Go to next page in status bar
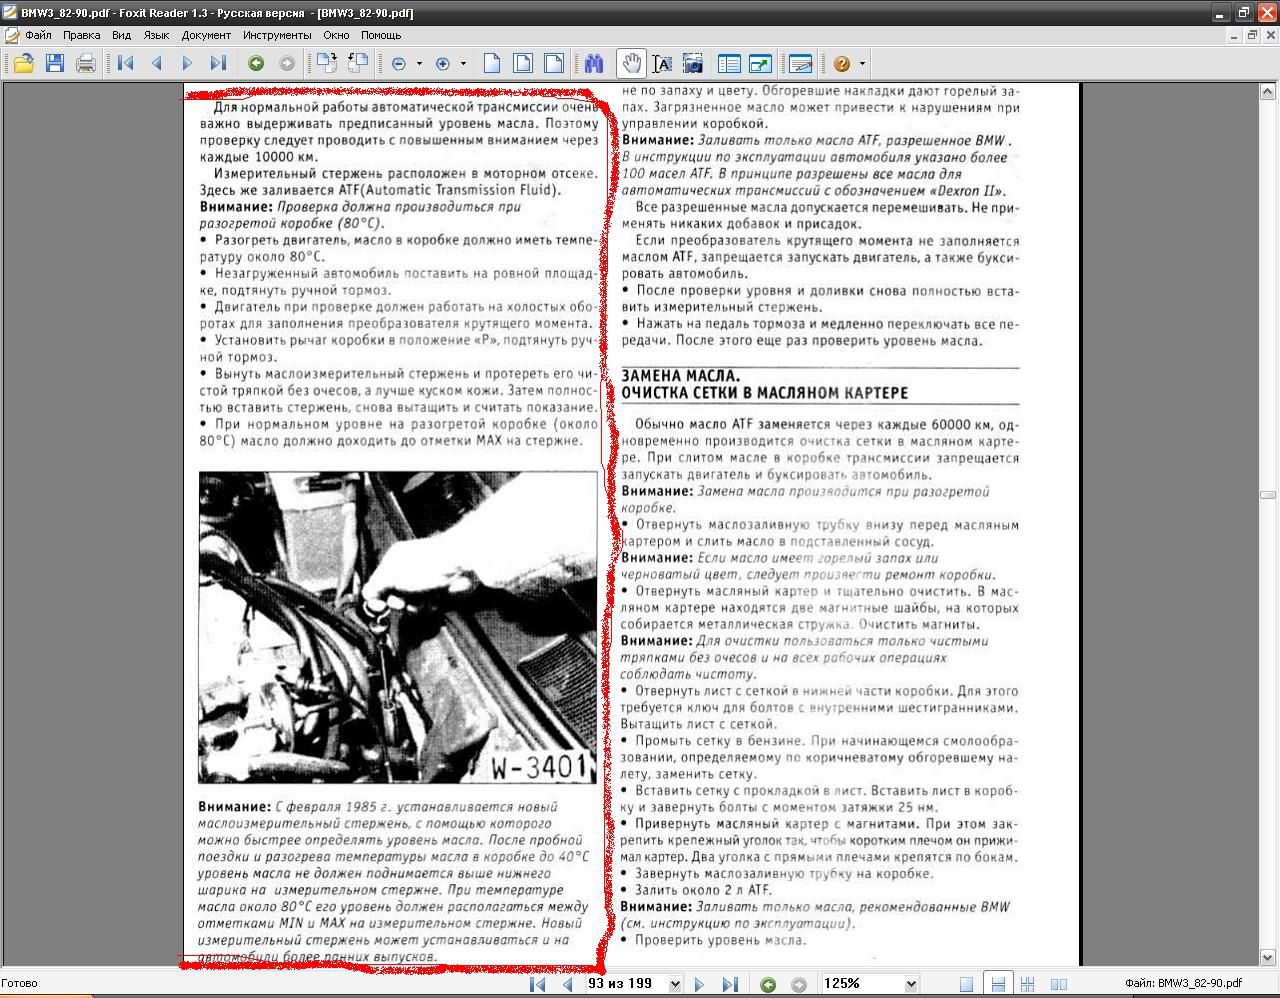Image resolution: width=1280 pixels, height=998 pixels. (699, 984)
